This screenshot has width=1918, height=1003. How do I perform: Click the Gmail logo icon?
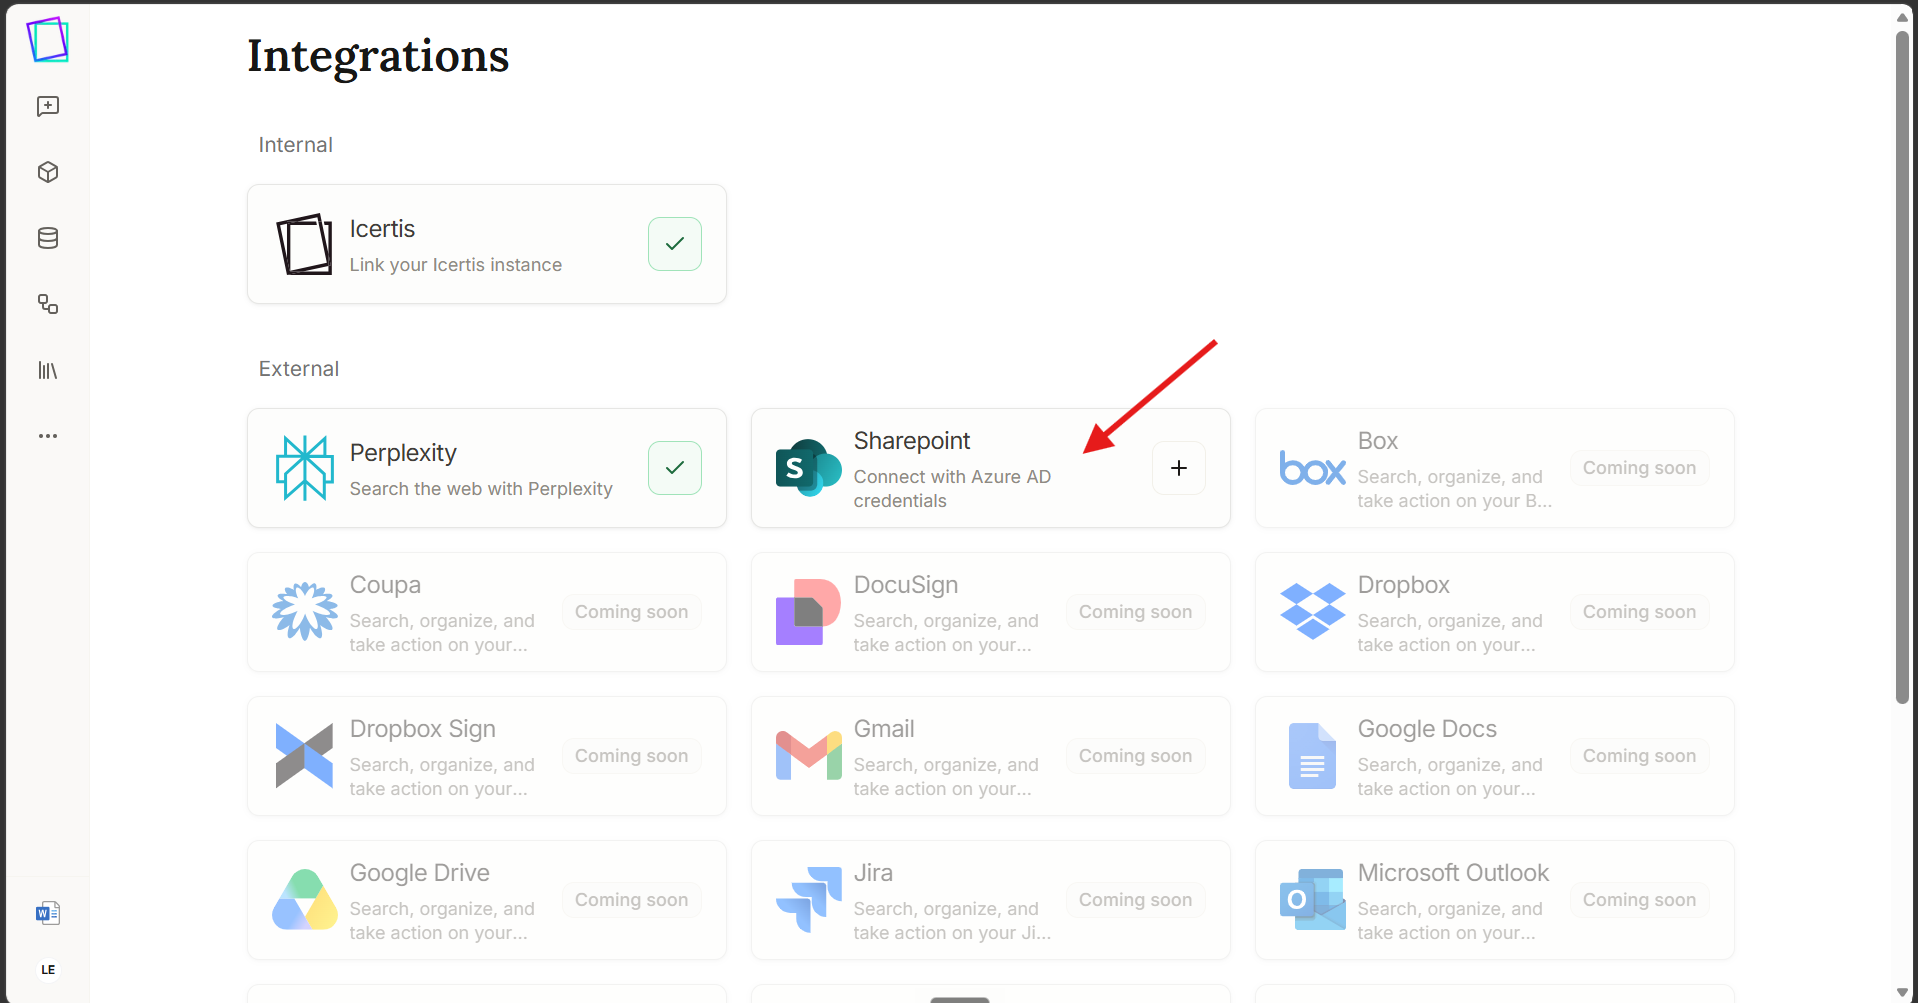point(808,756)
